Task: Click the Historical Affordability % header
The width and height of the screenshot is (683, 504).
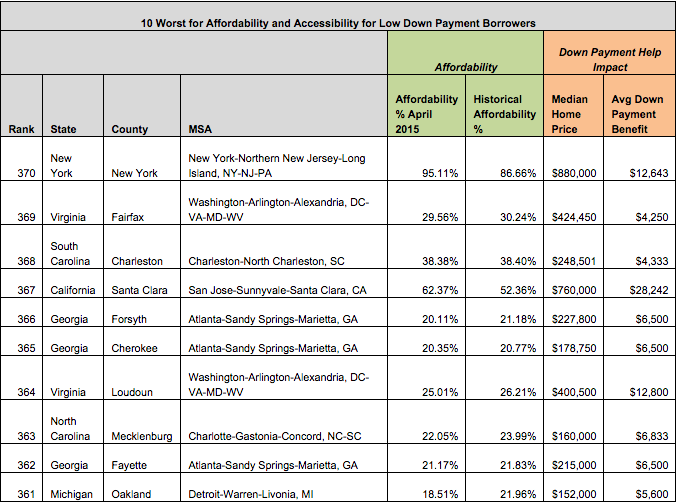Action: pos(504,114)
